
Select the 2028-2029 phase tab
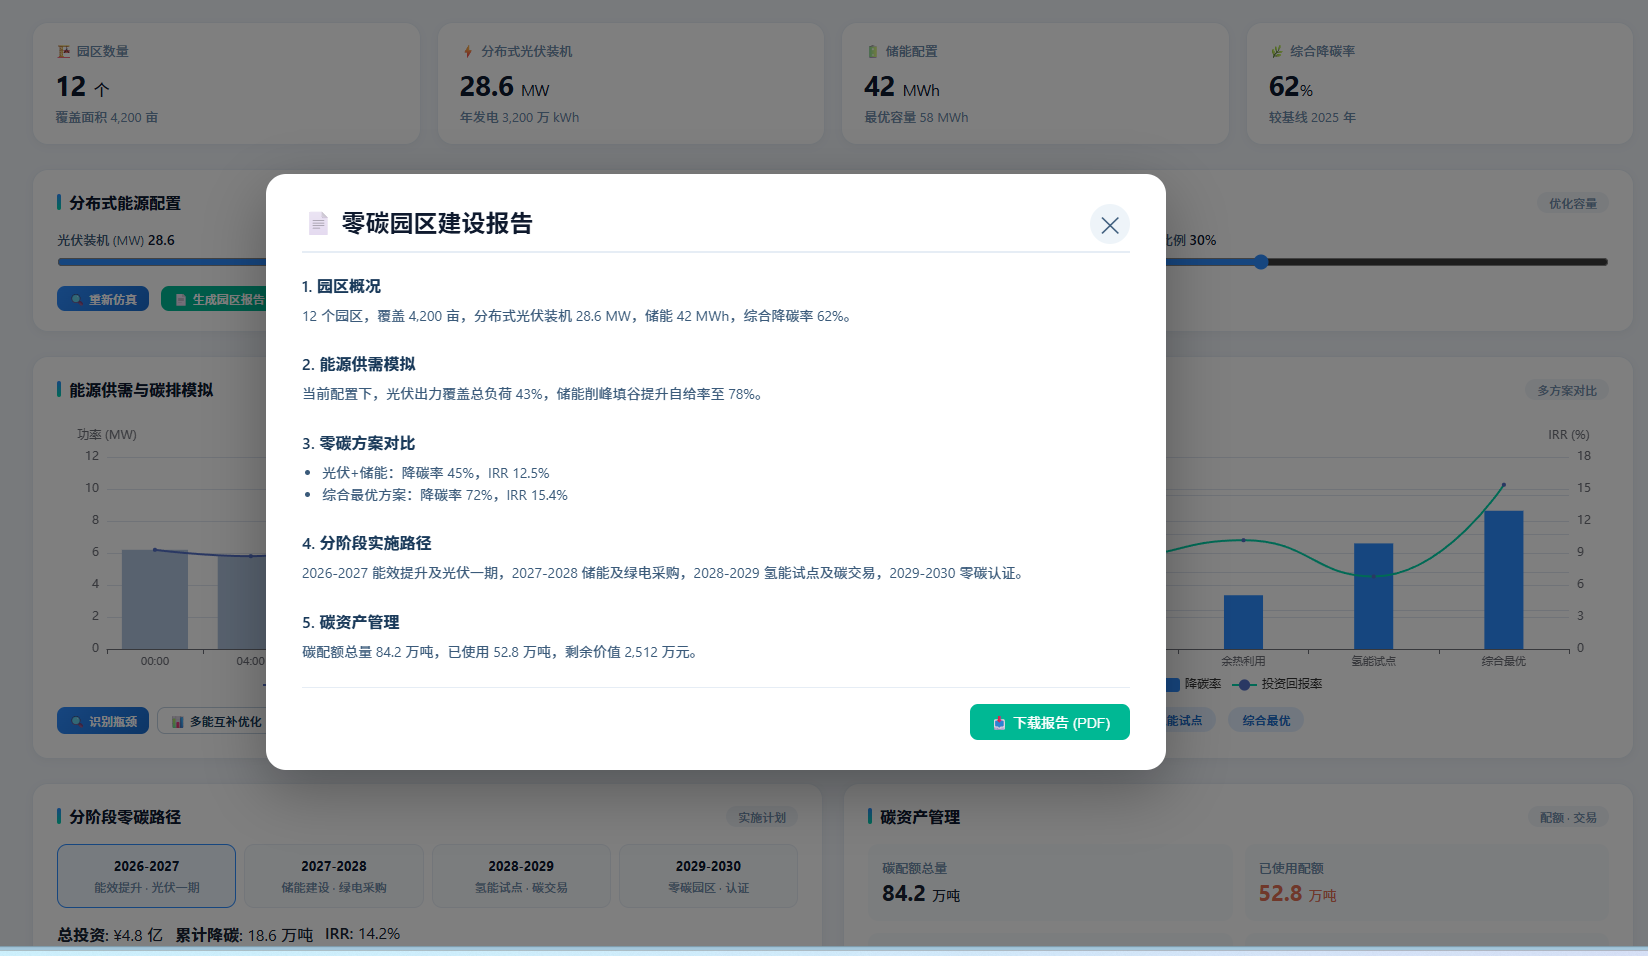[x=521, y=876]
